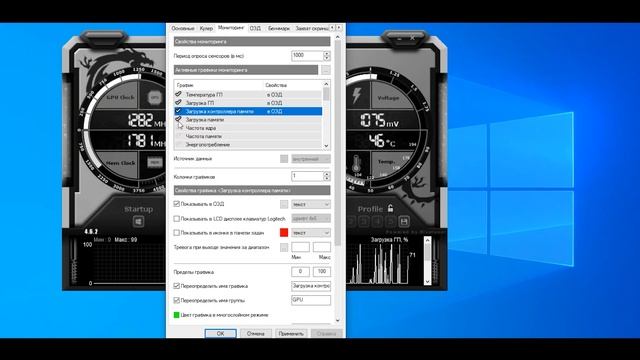Uncheck the Загрузка памяти graph checkmark
640x360 pixels.
(x=178, y=119)
